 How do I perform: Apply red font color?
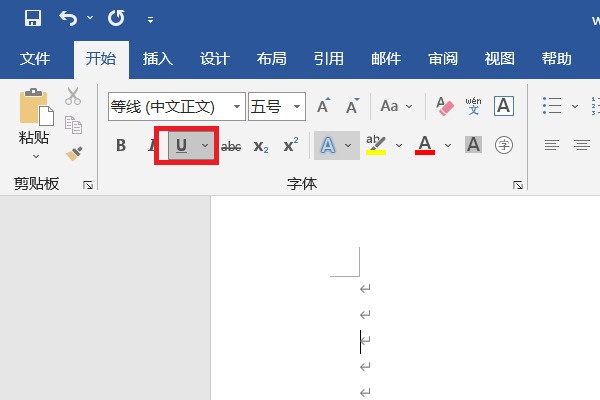point(425,145)
